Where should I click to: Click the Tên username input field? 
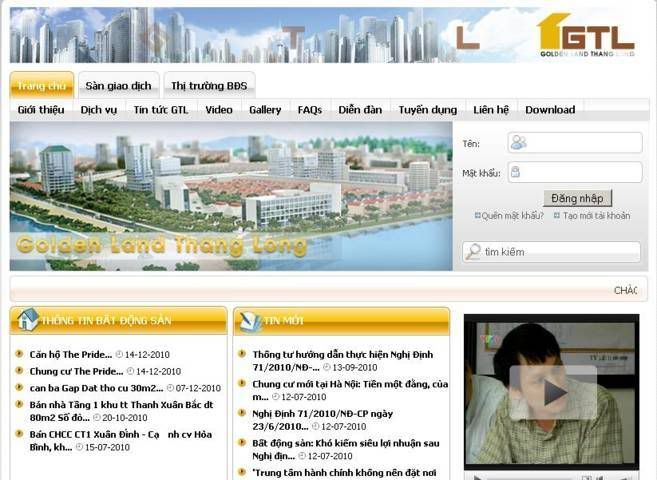[x=575, y=142]
